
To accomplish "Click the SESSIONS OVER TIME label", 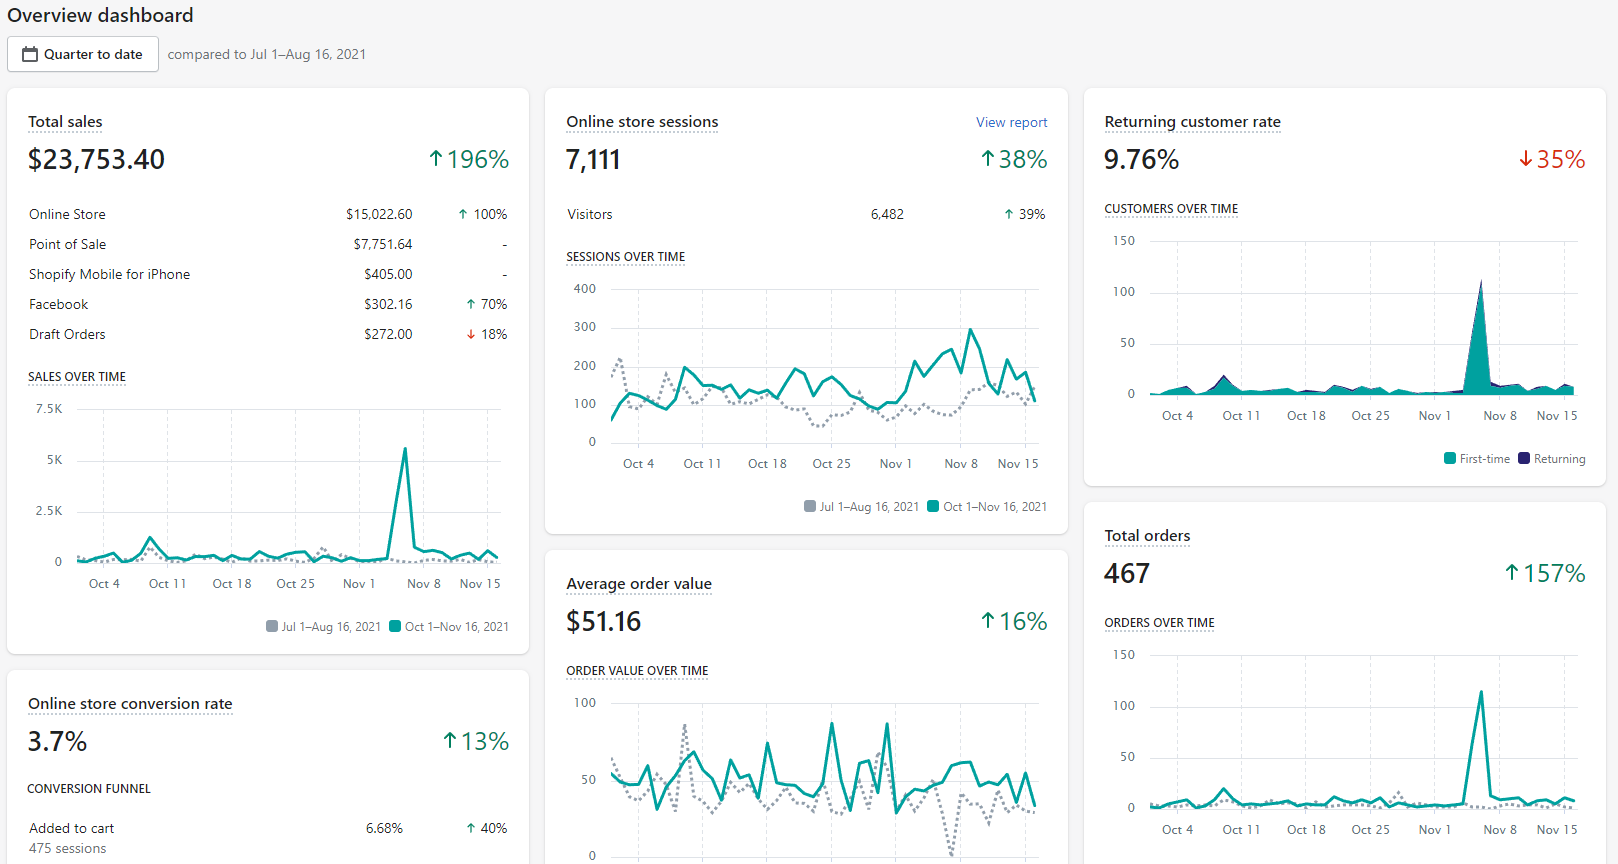I will 626,257.
